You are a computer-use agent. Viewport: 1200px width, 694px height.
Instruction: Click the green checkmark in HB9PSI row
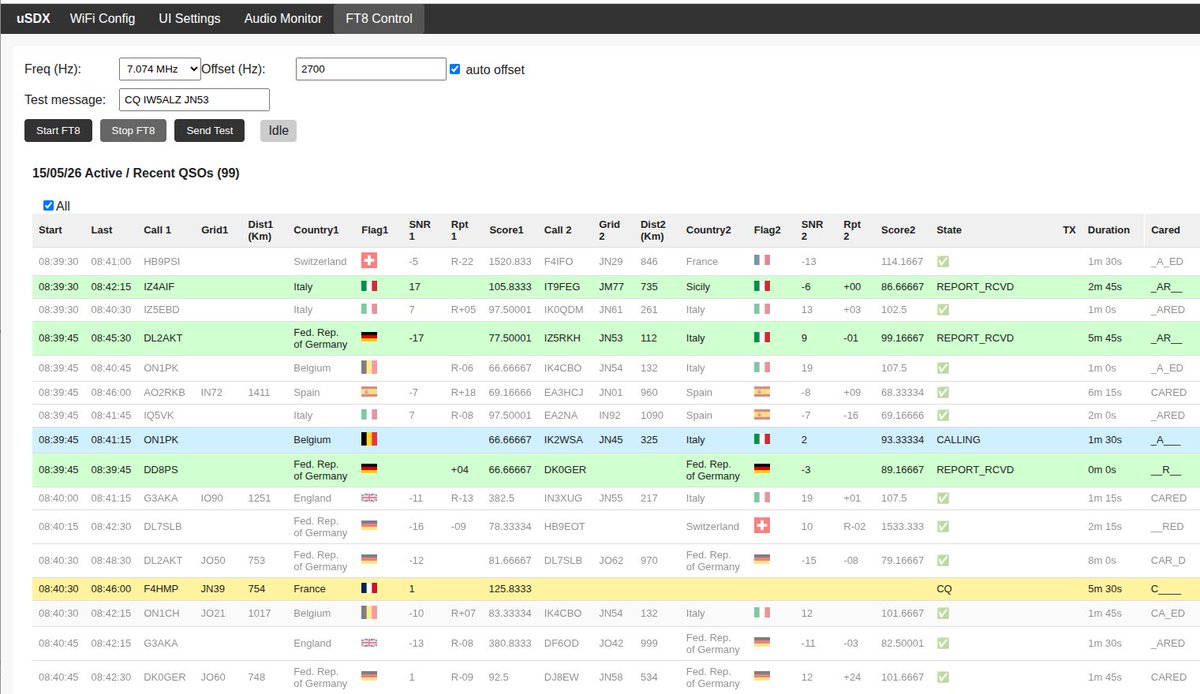(942, 261)
